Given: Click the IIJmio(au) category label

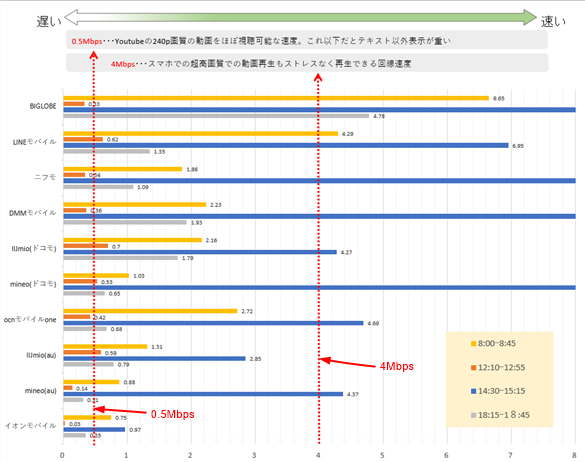Looking at the screenshot, I should click(41, 355).
